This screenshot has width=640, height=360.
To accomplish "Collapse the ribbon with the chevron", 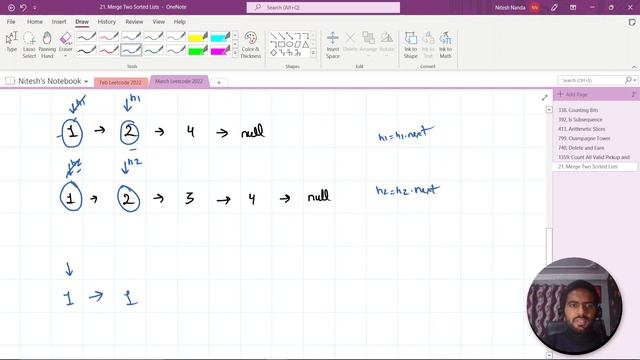I will [x=634, y=67].
